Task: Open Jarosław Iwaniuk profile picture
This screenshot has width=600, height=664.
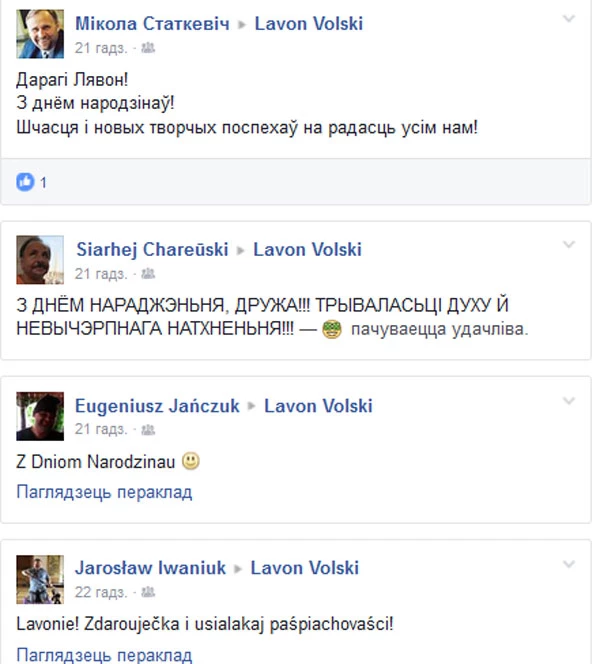Action: coord(40,579)
